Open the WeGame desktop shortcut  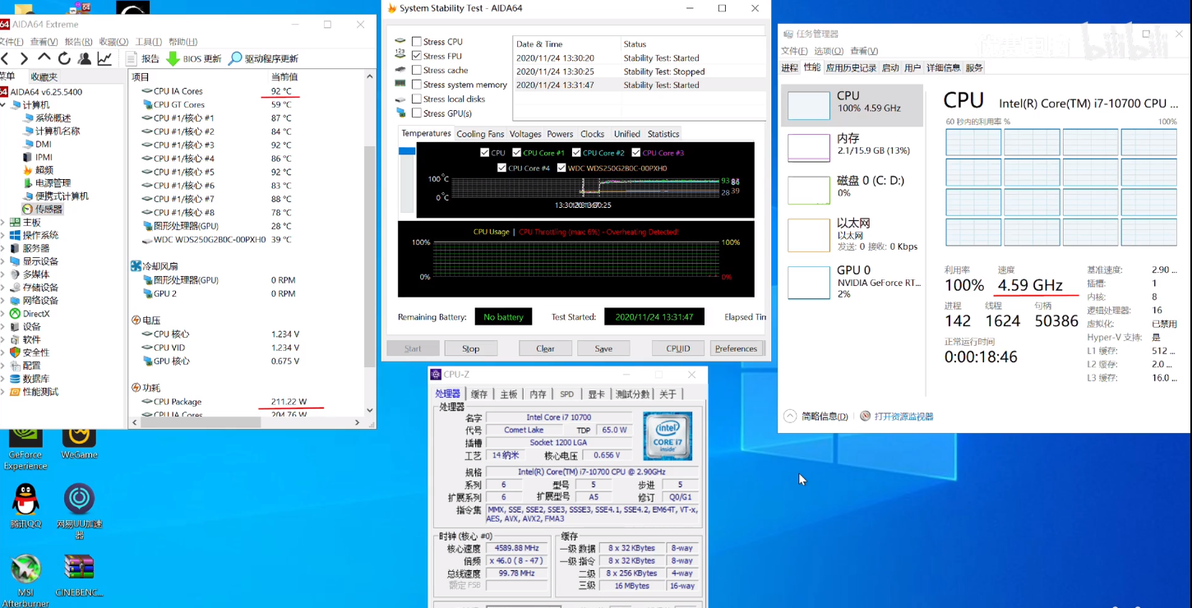click(x=79, y=442)
